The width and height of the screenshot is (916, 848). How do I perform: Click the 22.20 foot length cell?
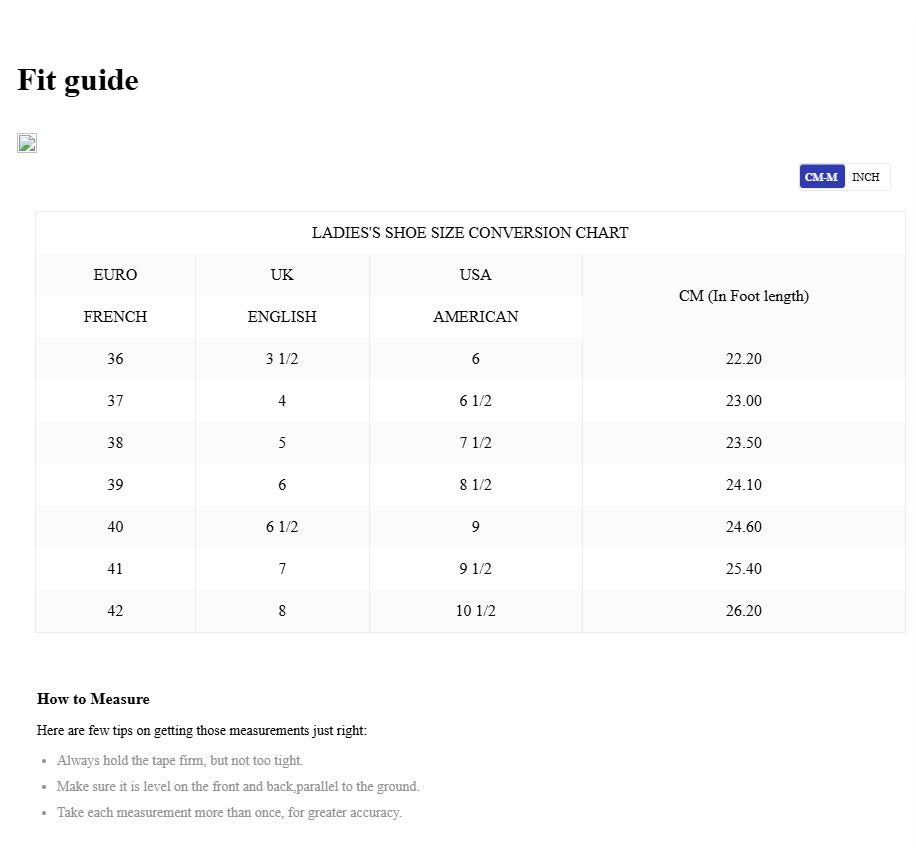(743, 359)
